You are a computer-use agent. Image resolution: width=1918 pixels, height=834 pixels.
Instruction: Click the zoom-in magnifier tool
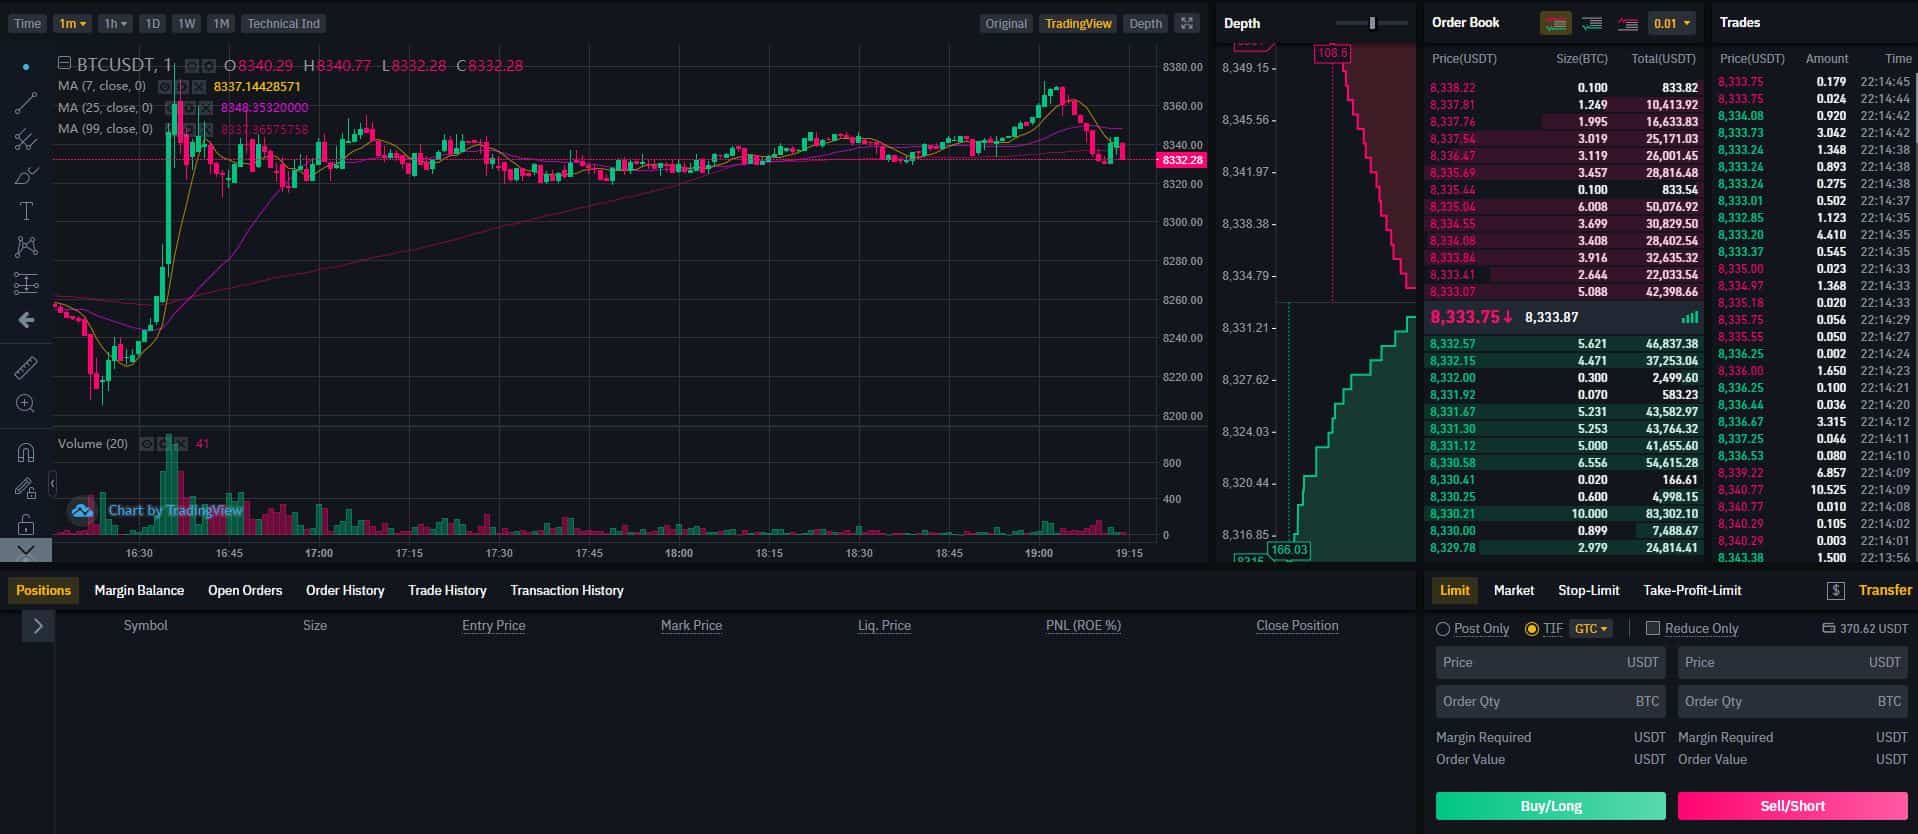(x=26, y=403)
